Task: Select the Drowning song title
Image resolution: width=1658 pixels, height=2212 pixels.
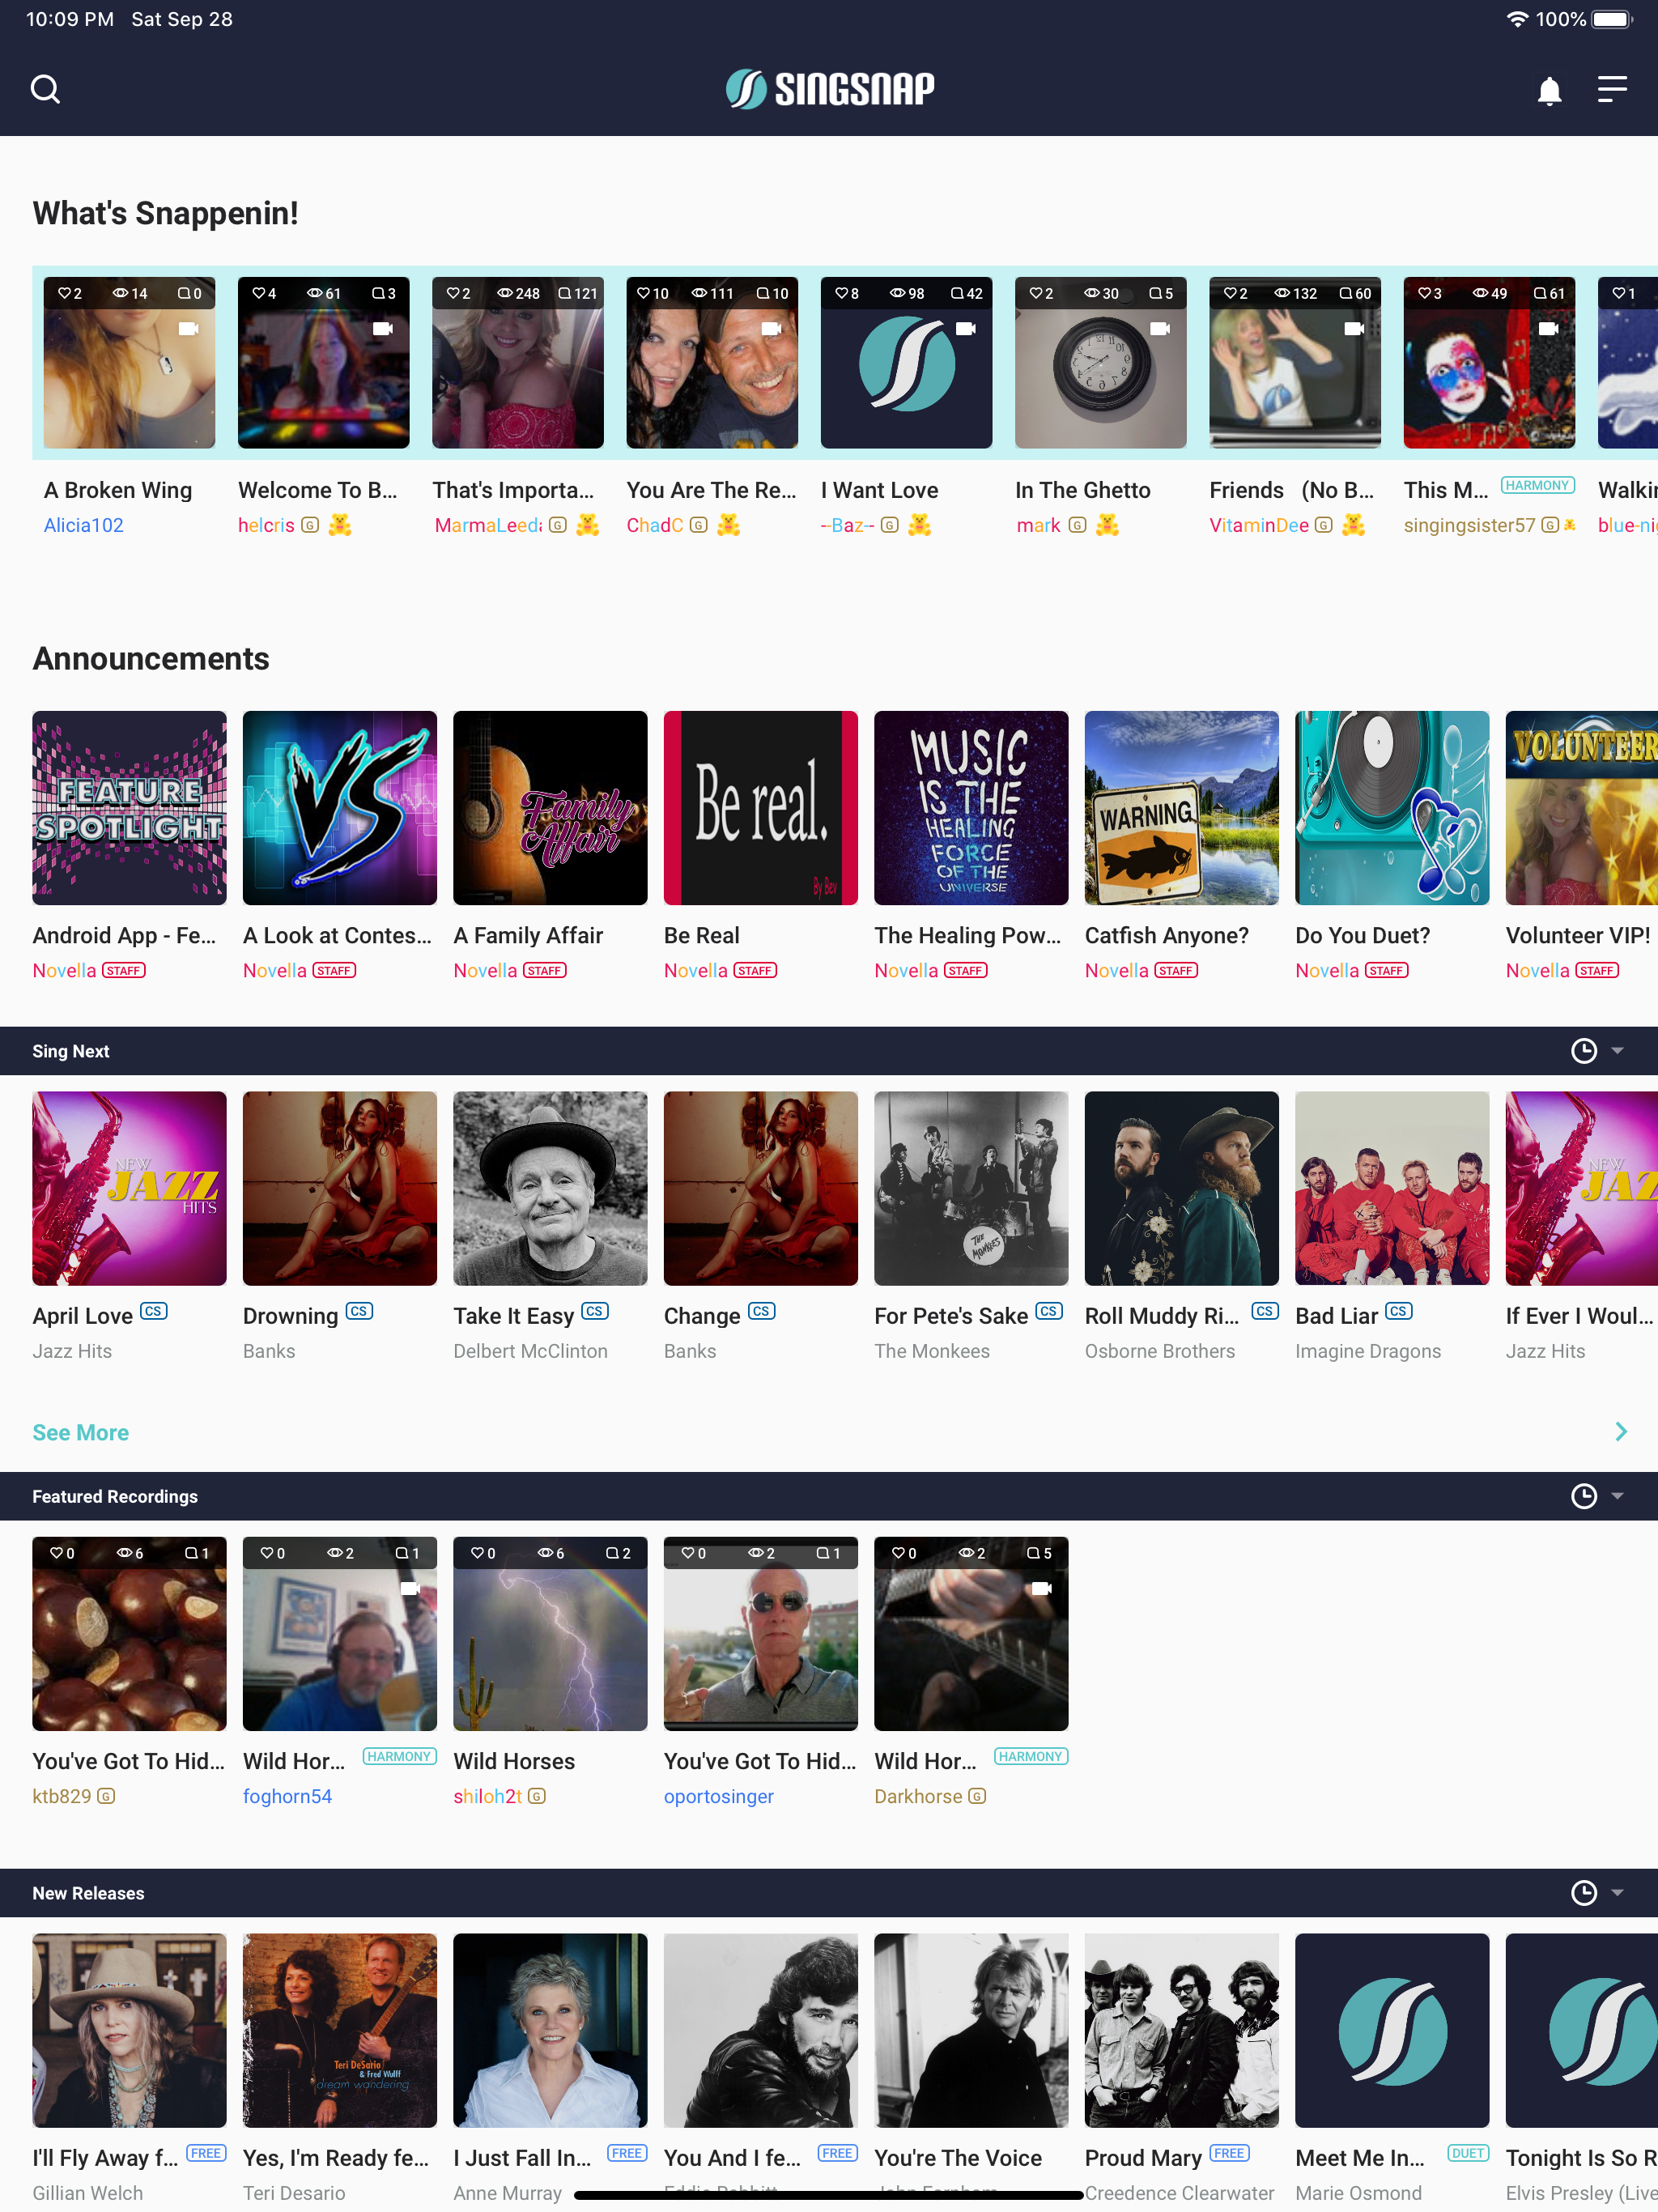Action: pos(290,1317)
